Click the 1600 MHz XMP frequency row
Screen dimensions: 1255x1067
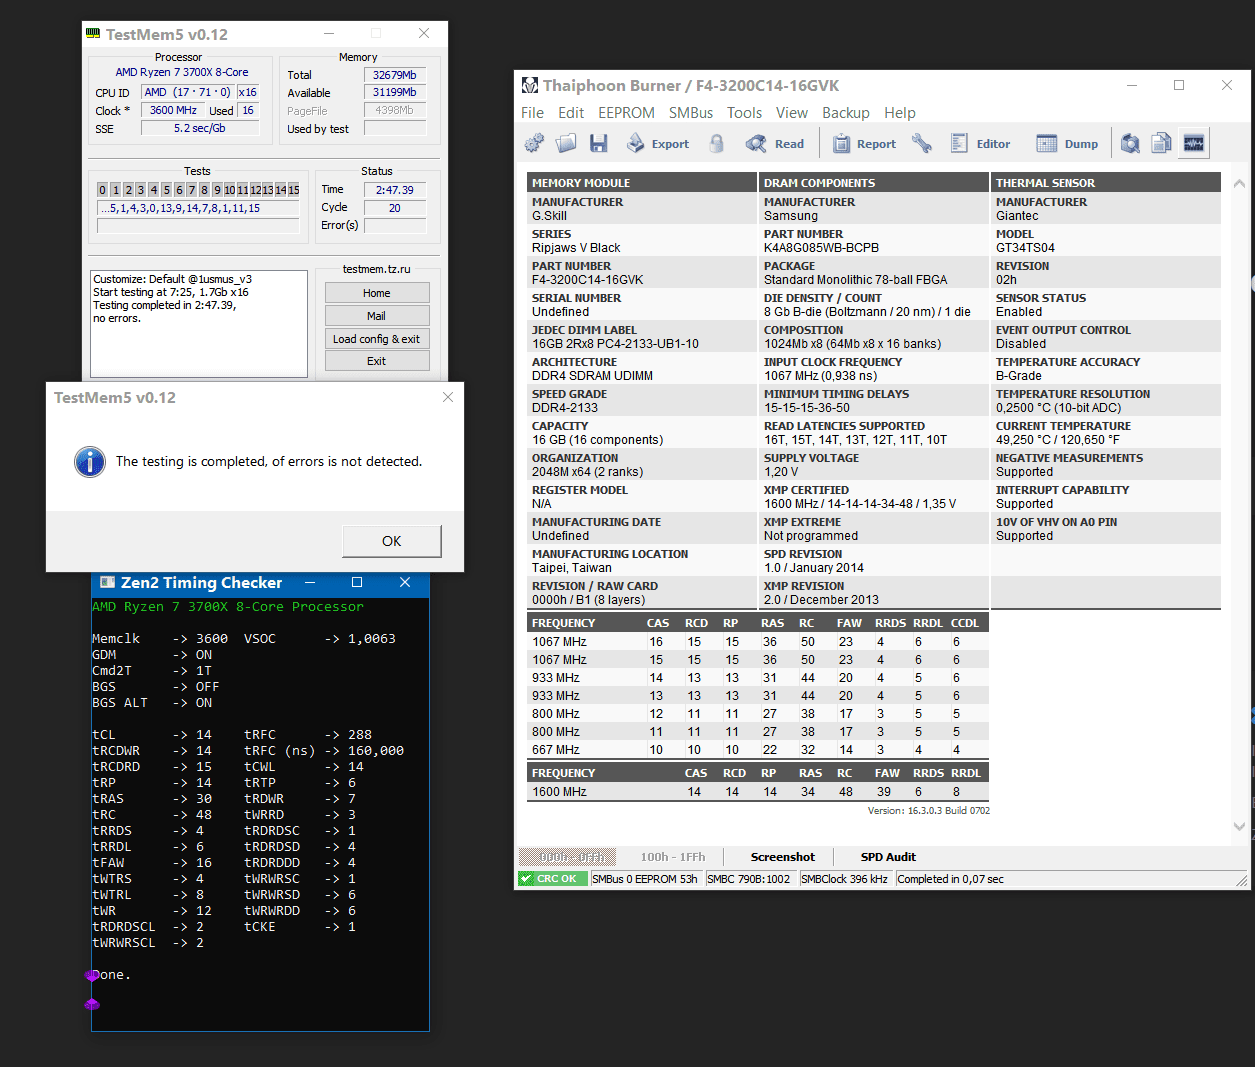pyautogui.click(x=757, y=791)
